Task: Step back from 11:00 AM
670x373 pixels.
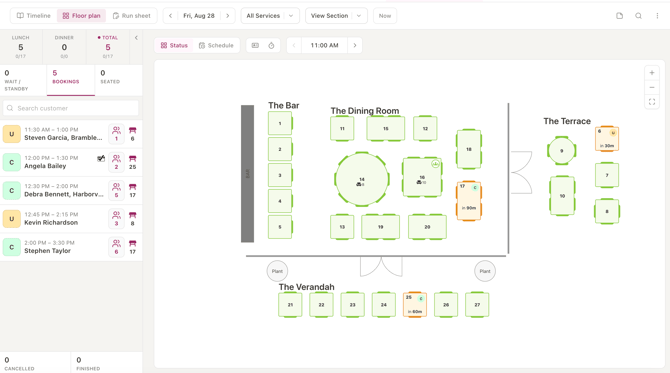Action: tap(294, 45)
